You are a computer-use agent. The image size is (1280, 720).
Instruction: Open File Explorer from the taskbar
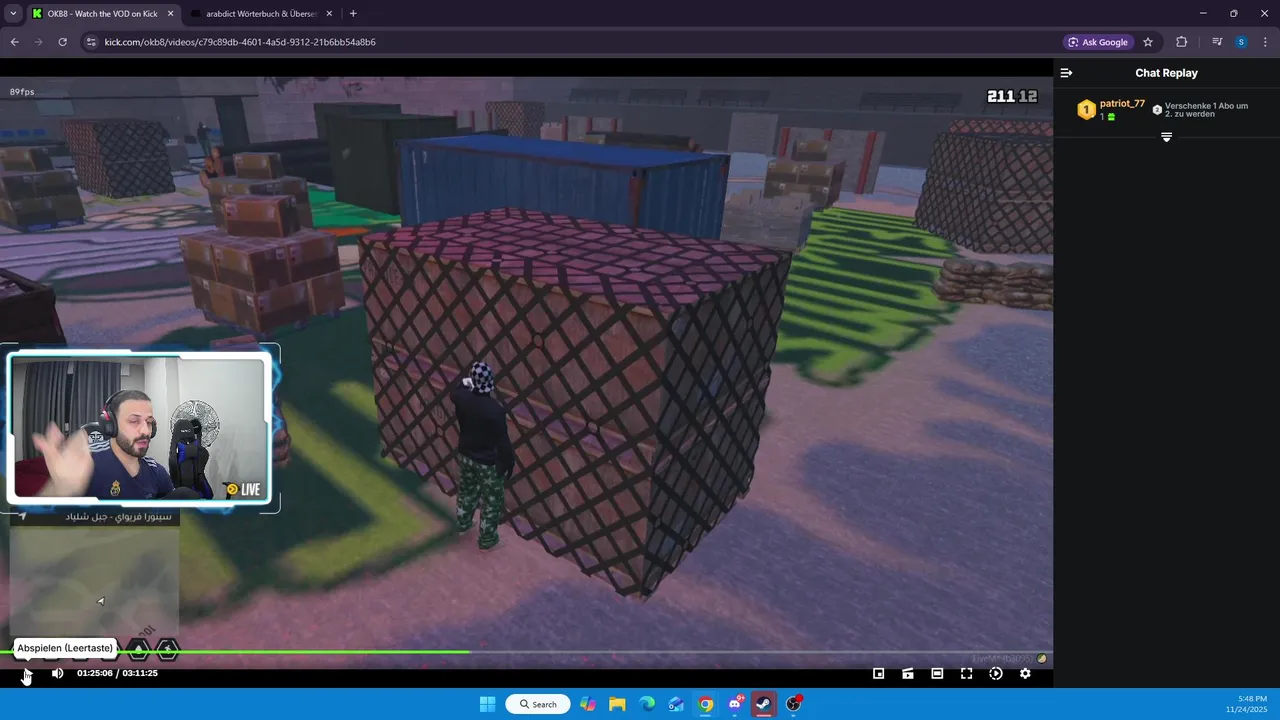tap(617, 704)
